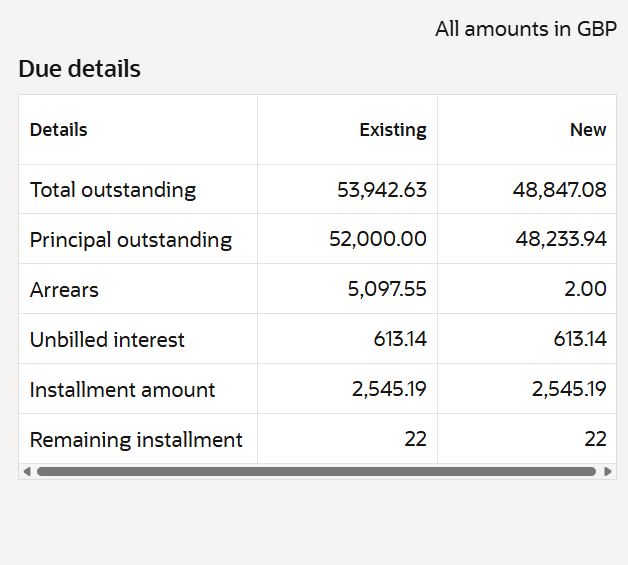The image size is (628, 565).
Task: Click the Remaining installment row label
Action: point(136,440)
